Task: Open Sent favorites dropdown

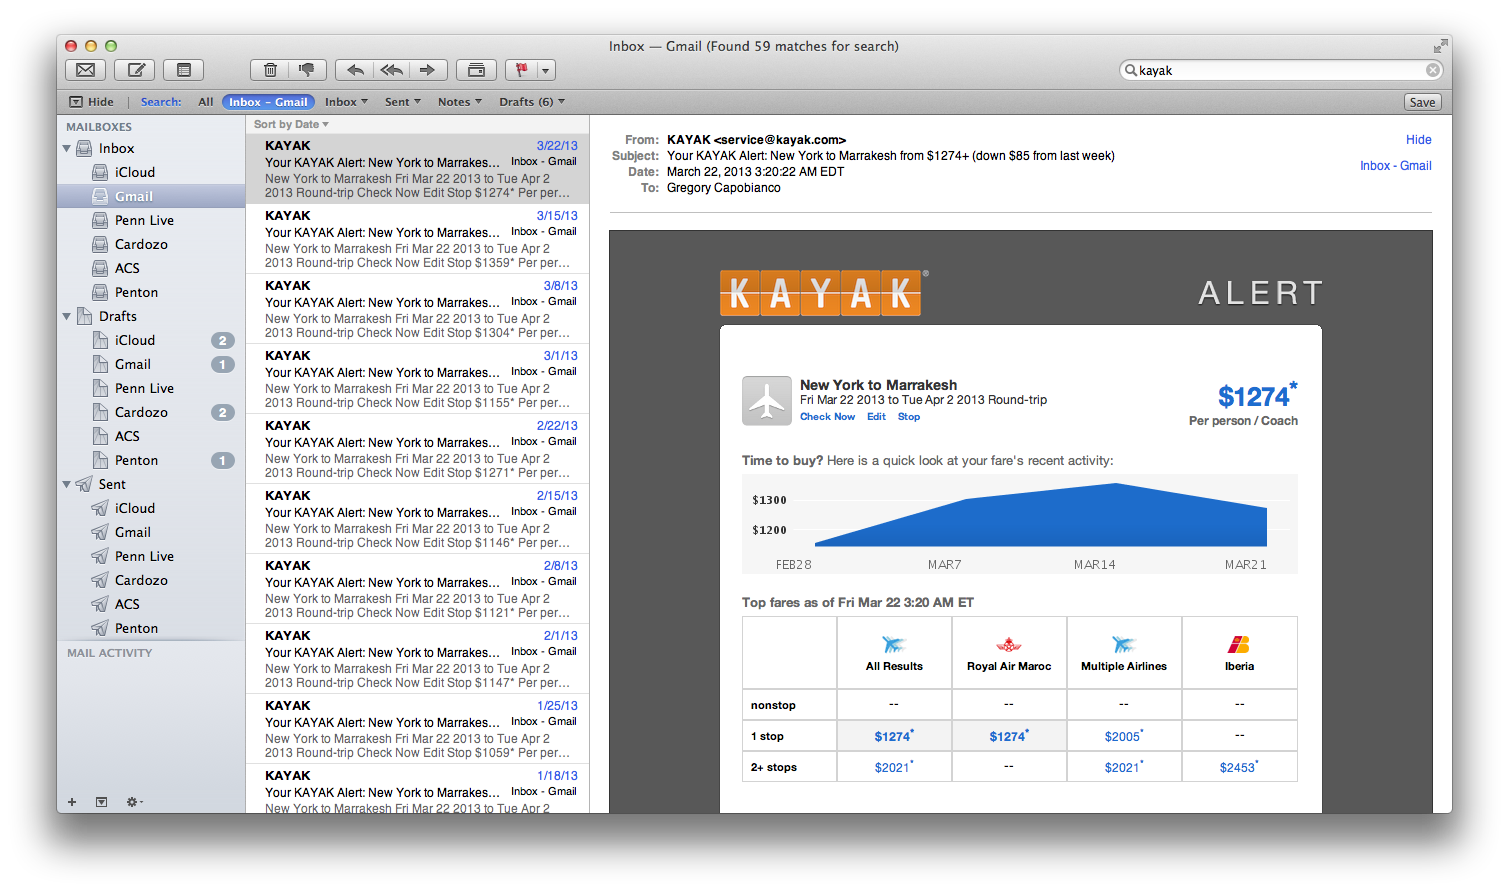Action: tap(403, 102)
